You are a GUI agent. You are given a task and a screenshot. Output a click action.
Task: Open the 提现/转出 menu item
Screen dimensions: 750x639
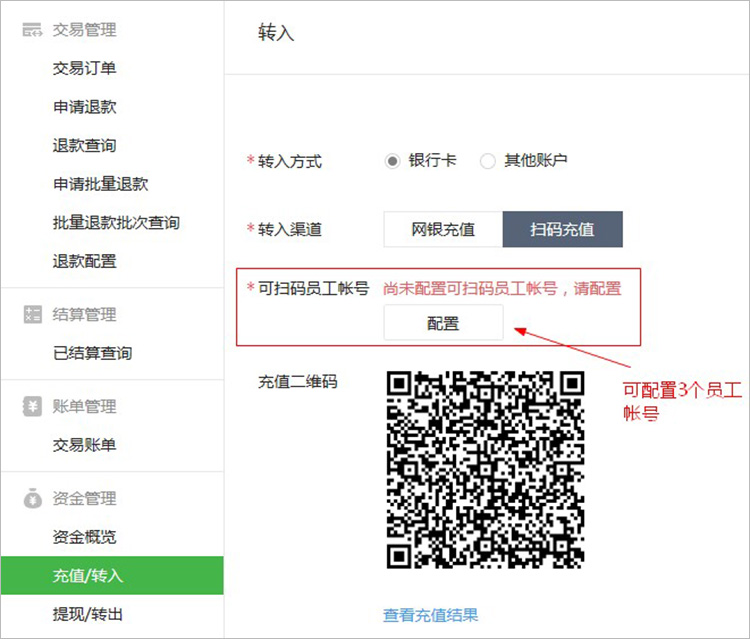tap(88, 614)
